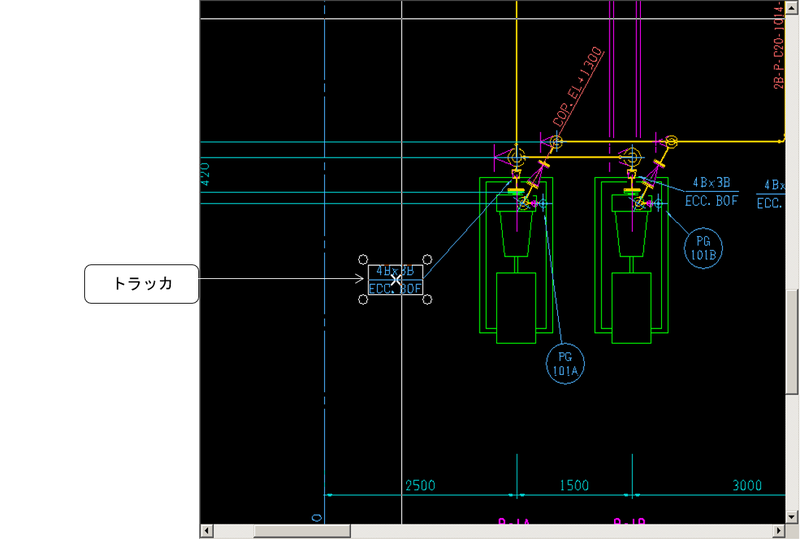Click the top-right tracker handle of the selected label
800x539 pixels.
(428, 258)
